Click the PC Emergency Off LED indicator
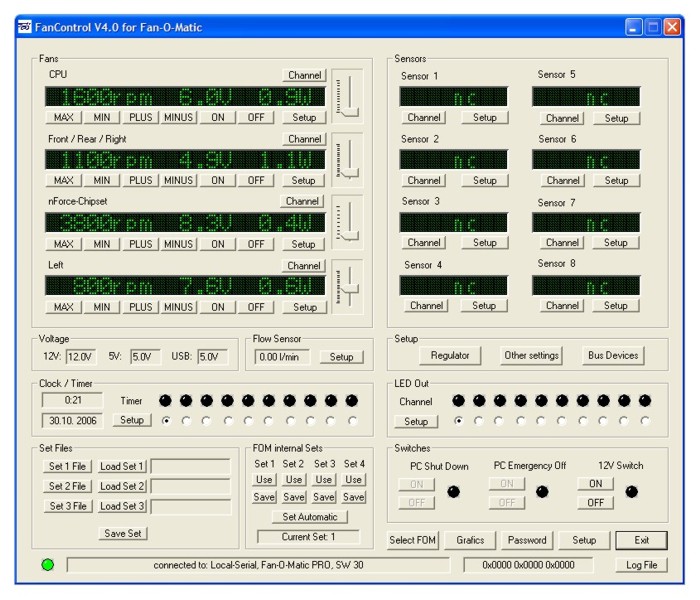The width and height of the screenshot is (700, 600). coord(542,492)
